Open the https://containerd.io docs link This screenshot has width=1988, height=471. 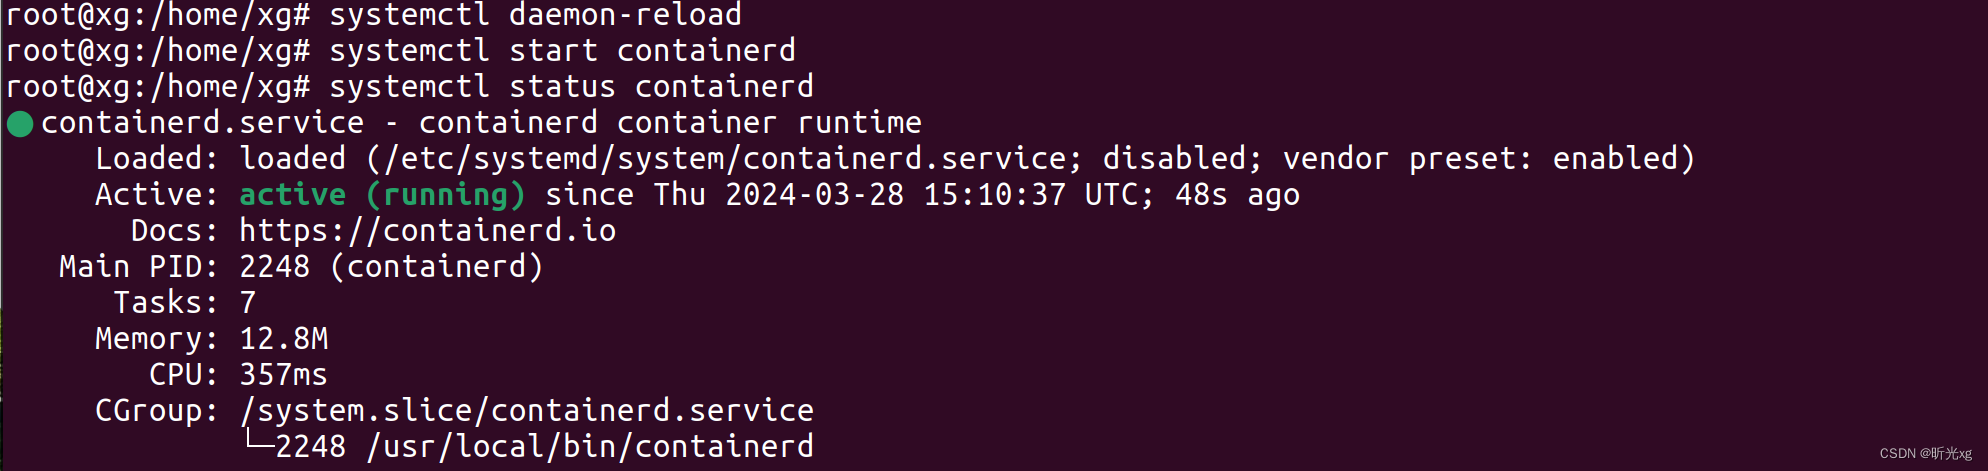coord(427,231)
